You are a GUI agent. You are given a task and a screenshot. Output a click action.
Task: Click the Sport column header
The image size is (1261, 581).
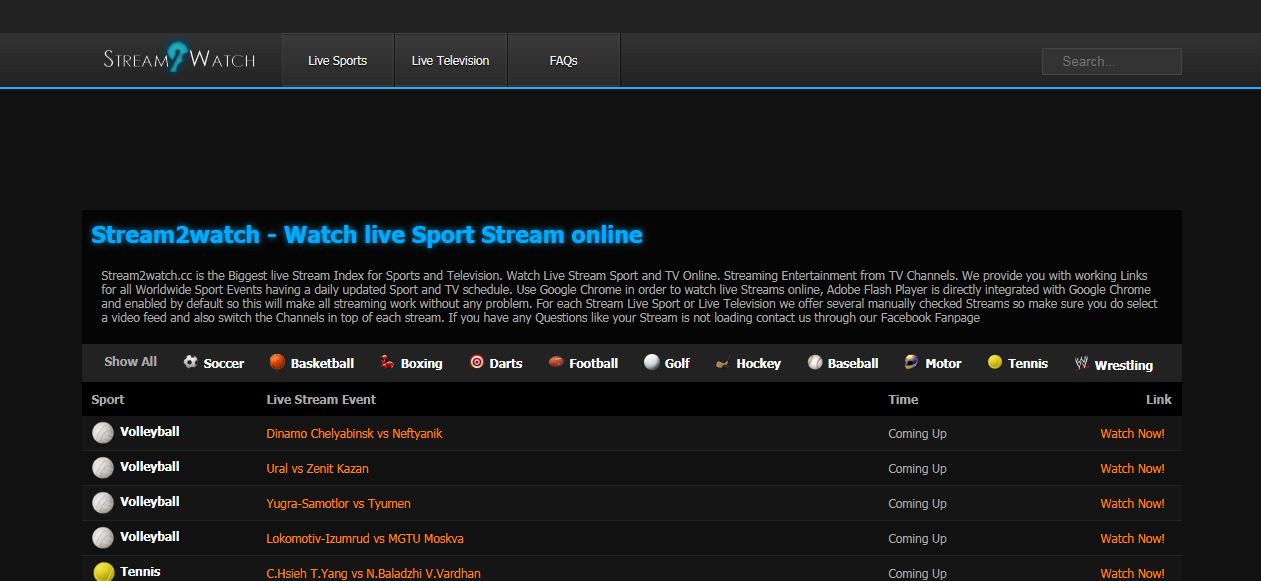pos(108,399)
